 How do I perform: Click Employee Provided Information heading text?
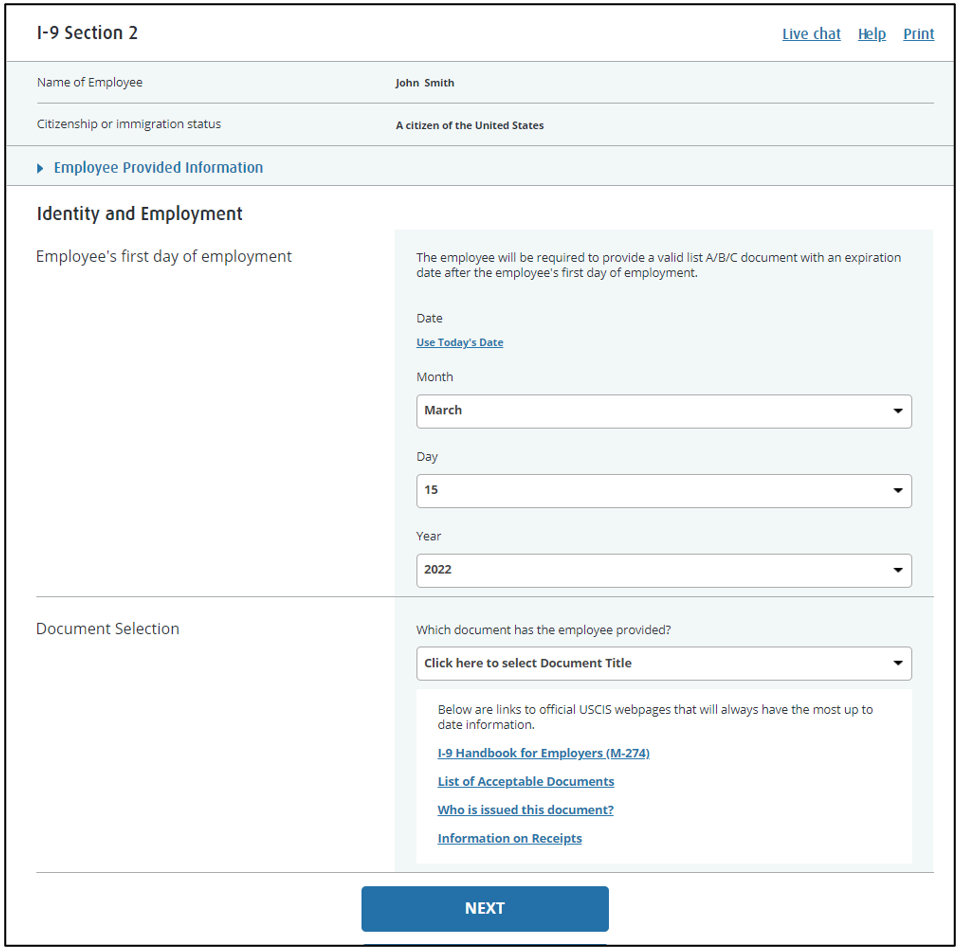pyautogui.click(x=158, y=168)
